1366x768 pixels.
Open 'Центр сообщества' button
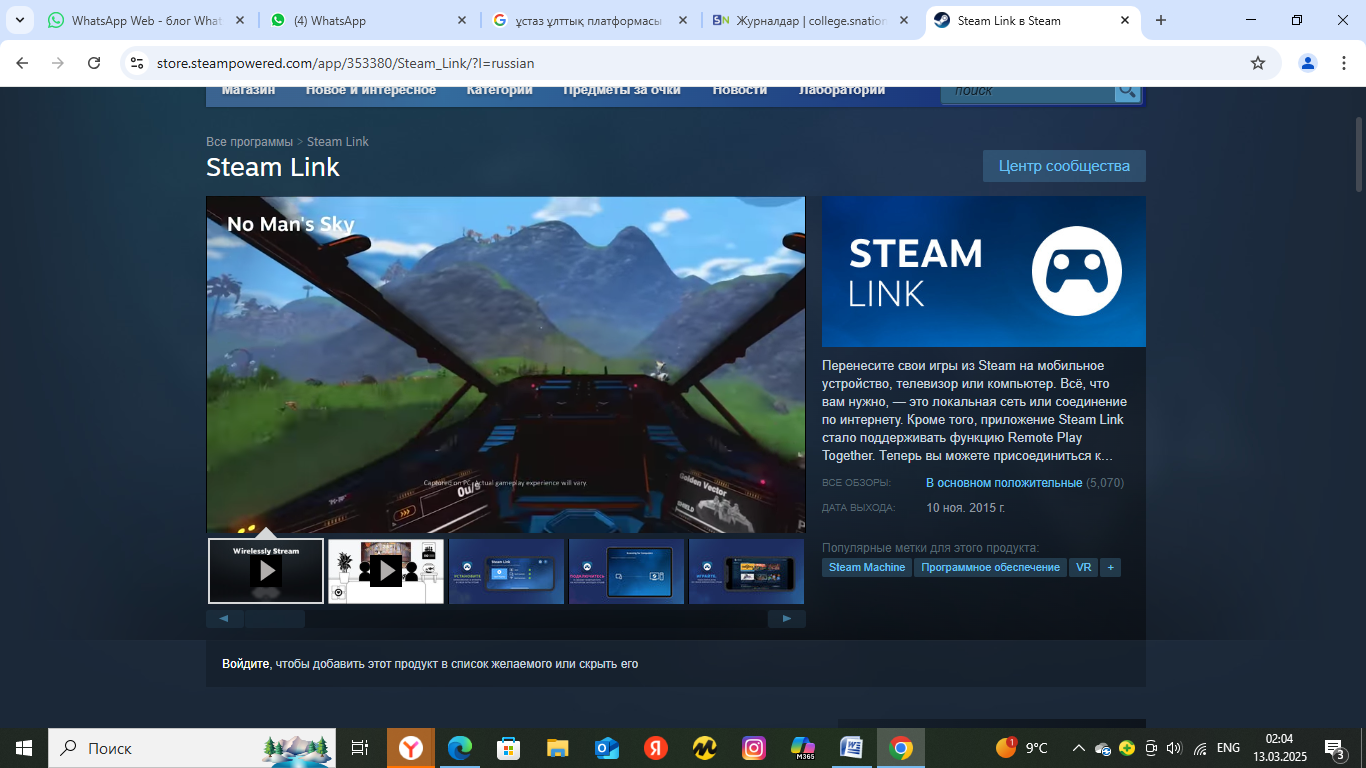click(1064, 166)
